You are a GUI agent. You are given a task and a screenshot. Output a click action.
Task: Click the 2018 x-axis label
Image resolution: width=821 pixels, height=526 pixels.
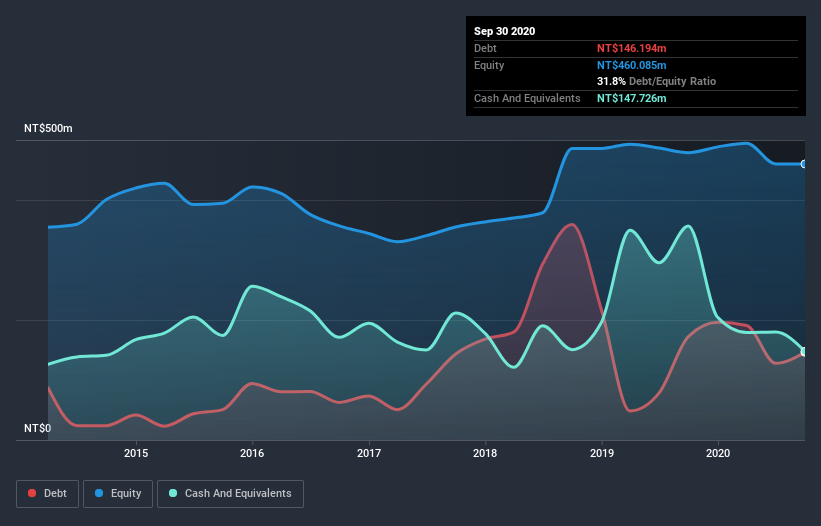[485, 453]
